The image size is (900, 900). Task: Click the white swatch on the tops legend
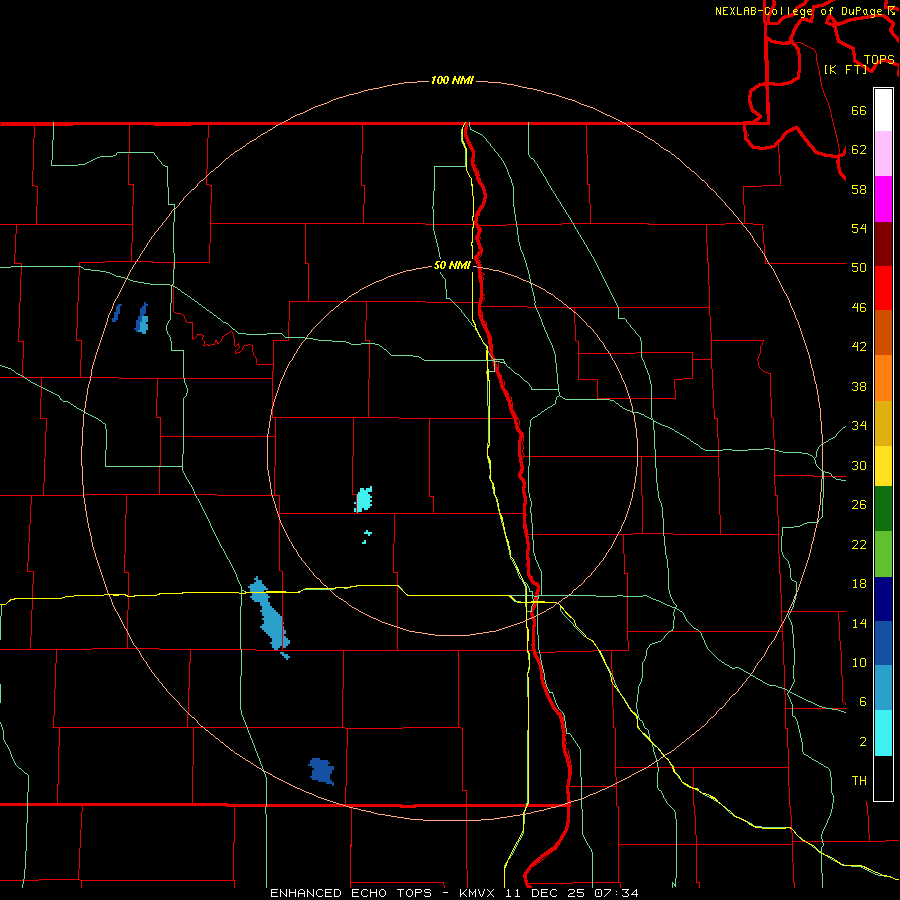[x=883, y=110]
